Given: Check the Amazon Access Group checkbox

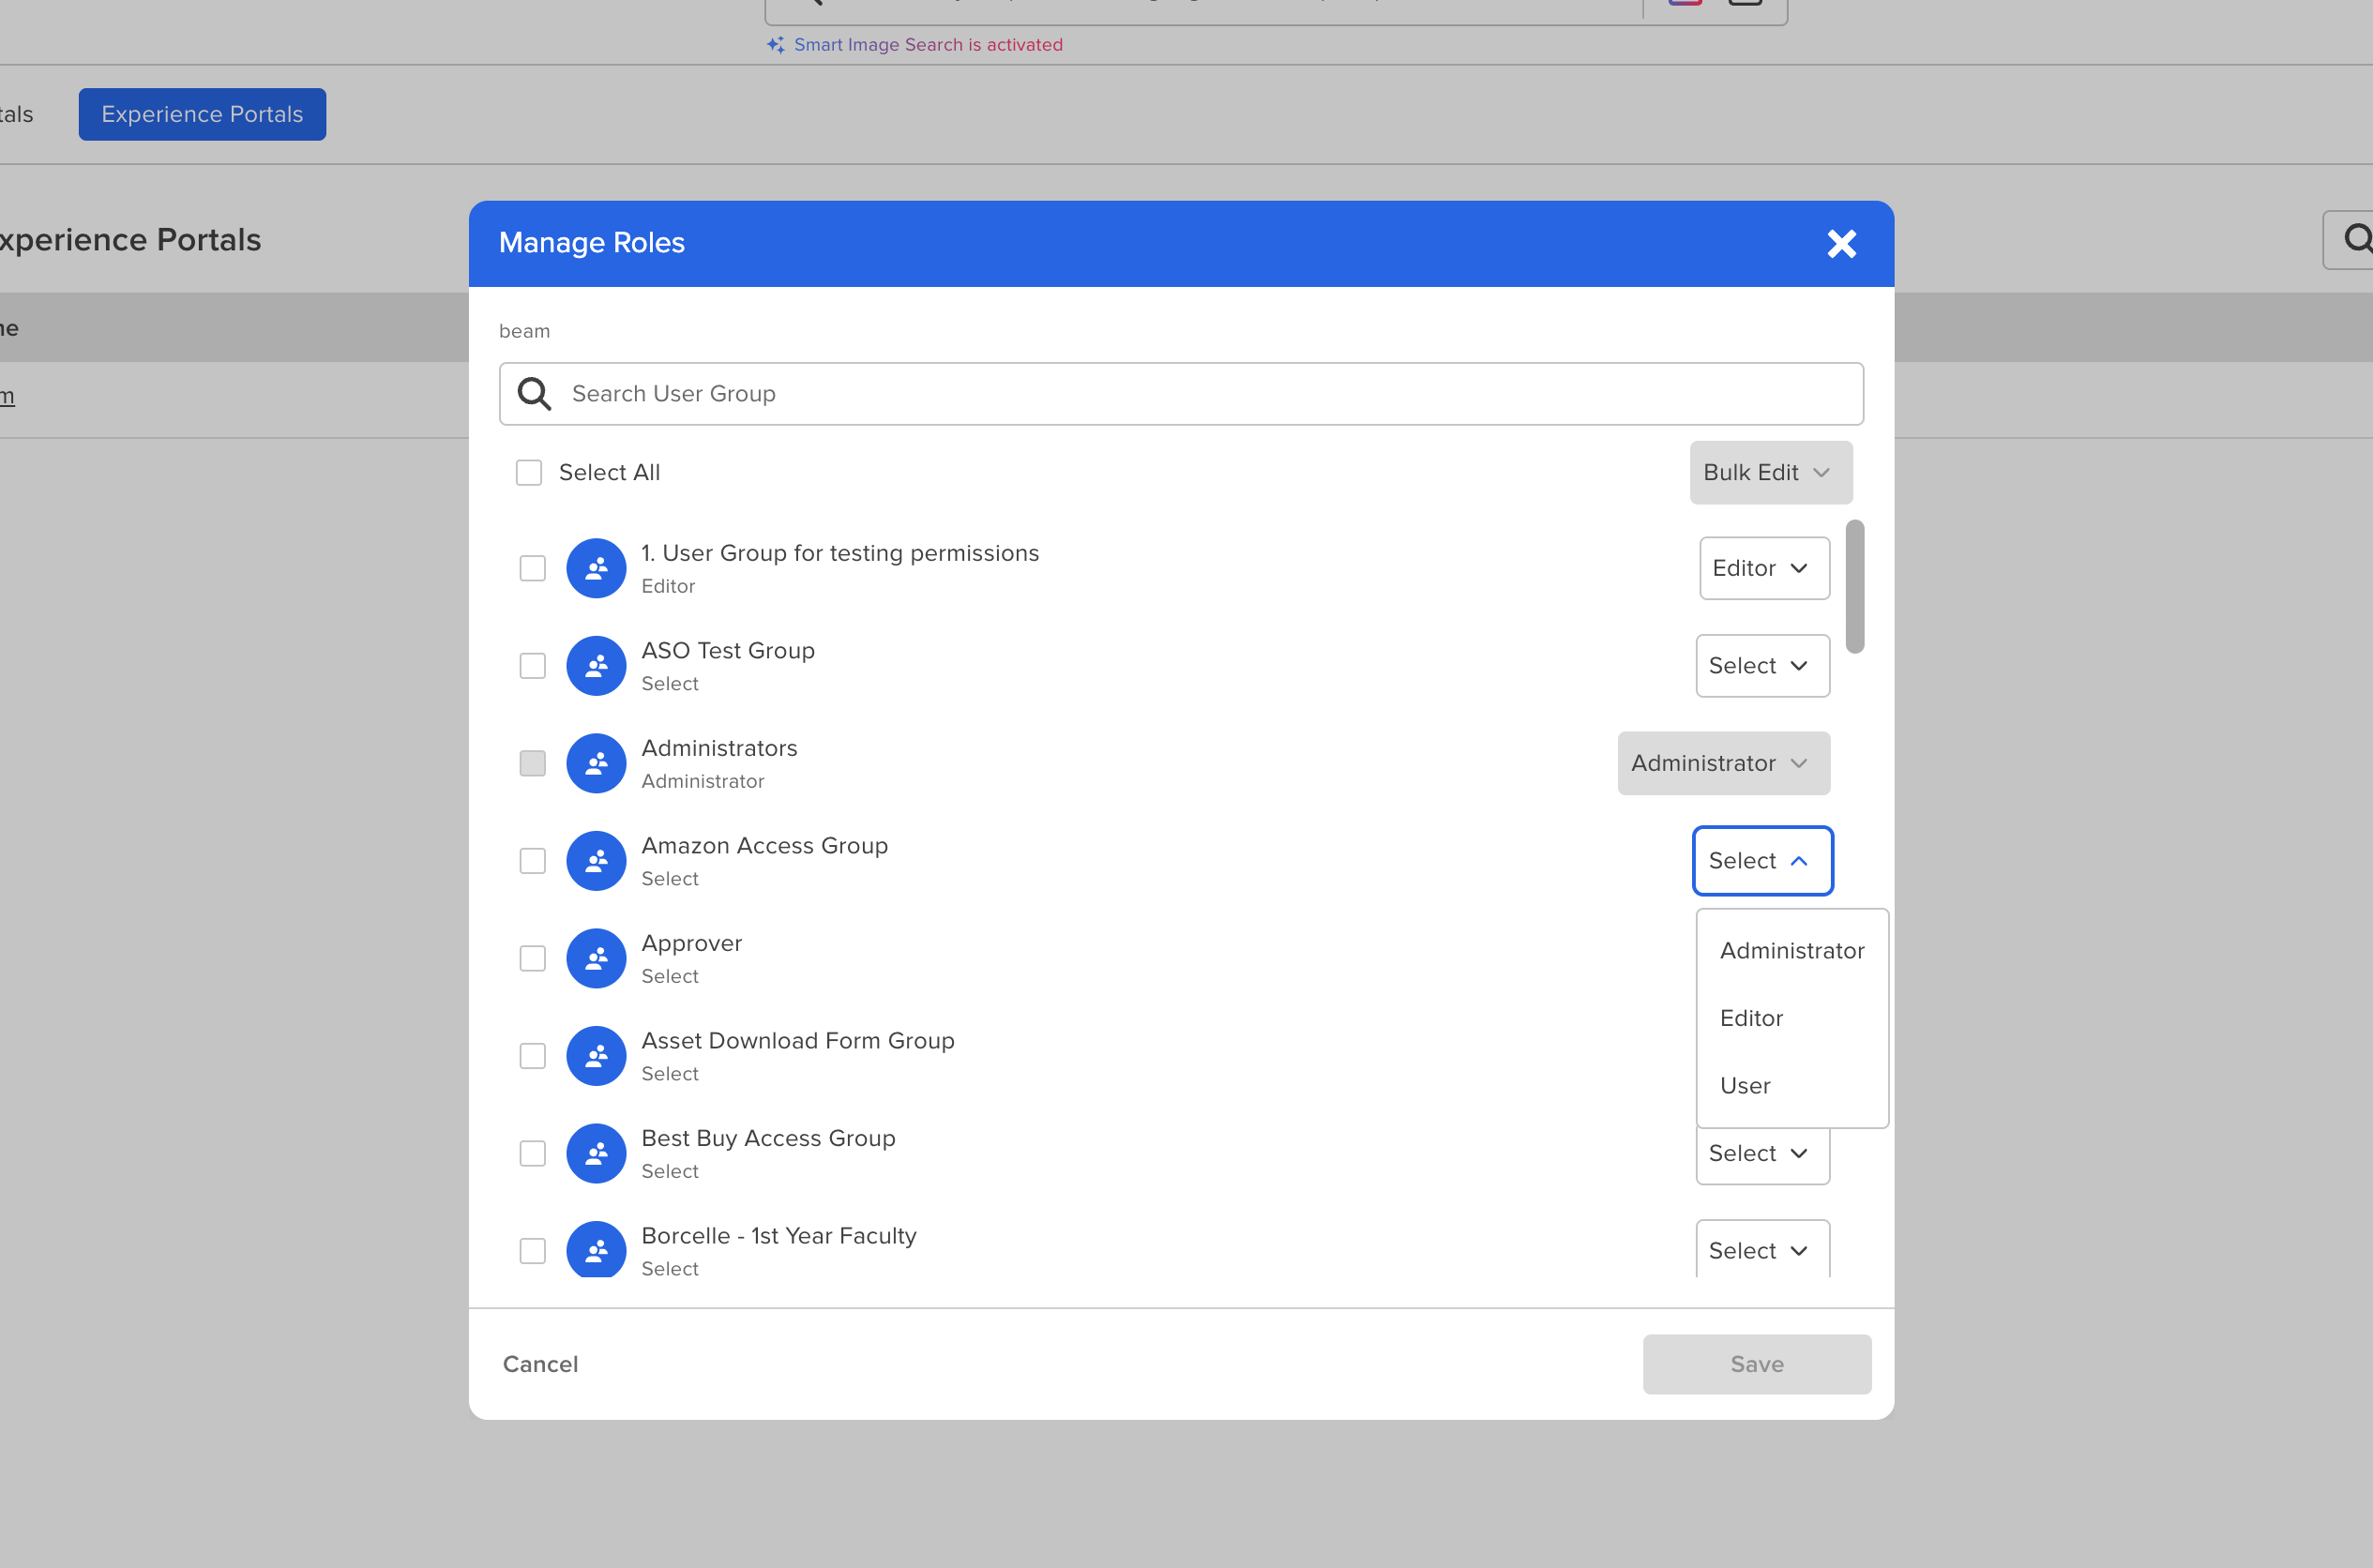Looking at the screenshot, I should click(x=533, y=861).
